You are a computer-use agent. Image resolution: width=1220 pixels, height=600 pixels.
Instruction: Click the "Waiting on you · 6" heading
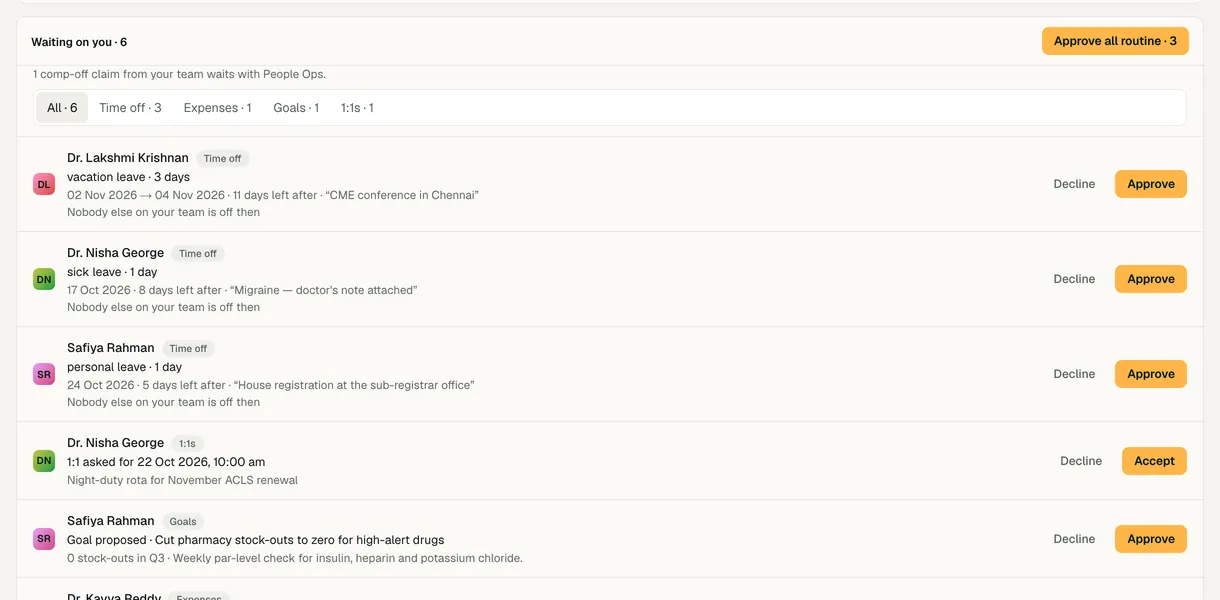click(x=79, y=42)
